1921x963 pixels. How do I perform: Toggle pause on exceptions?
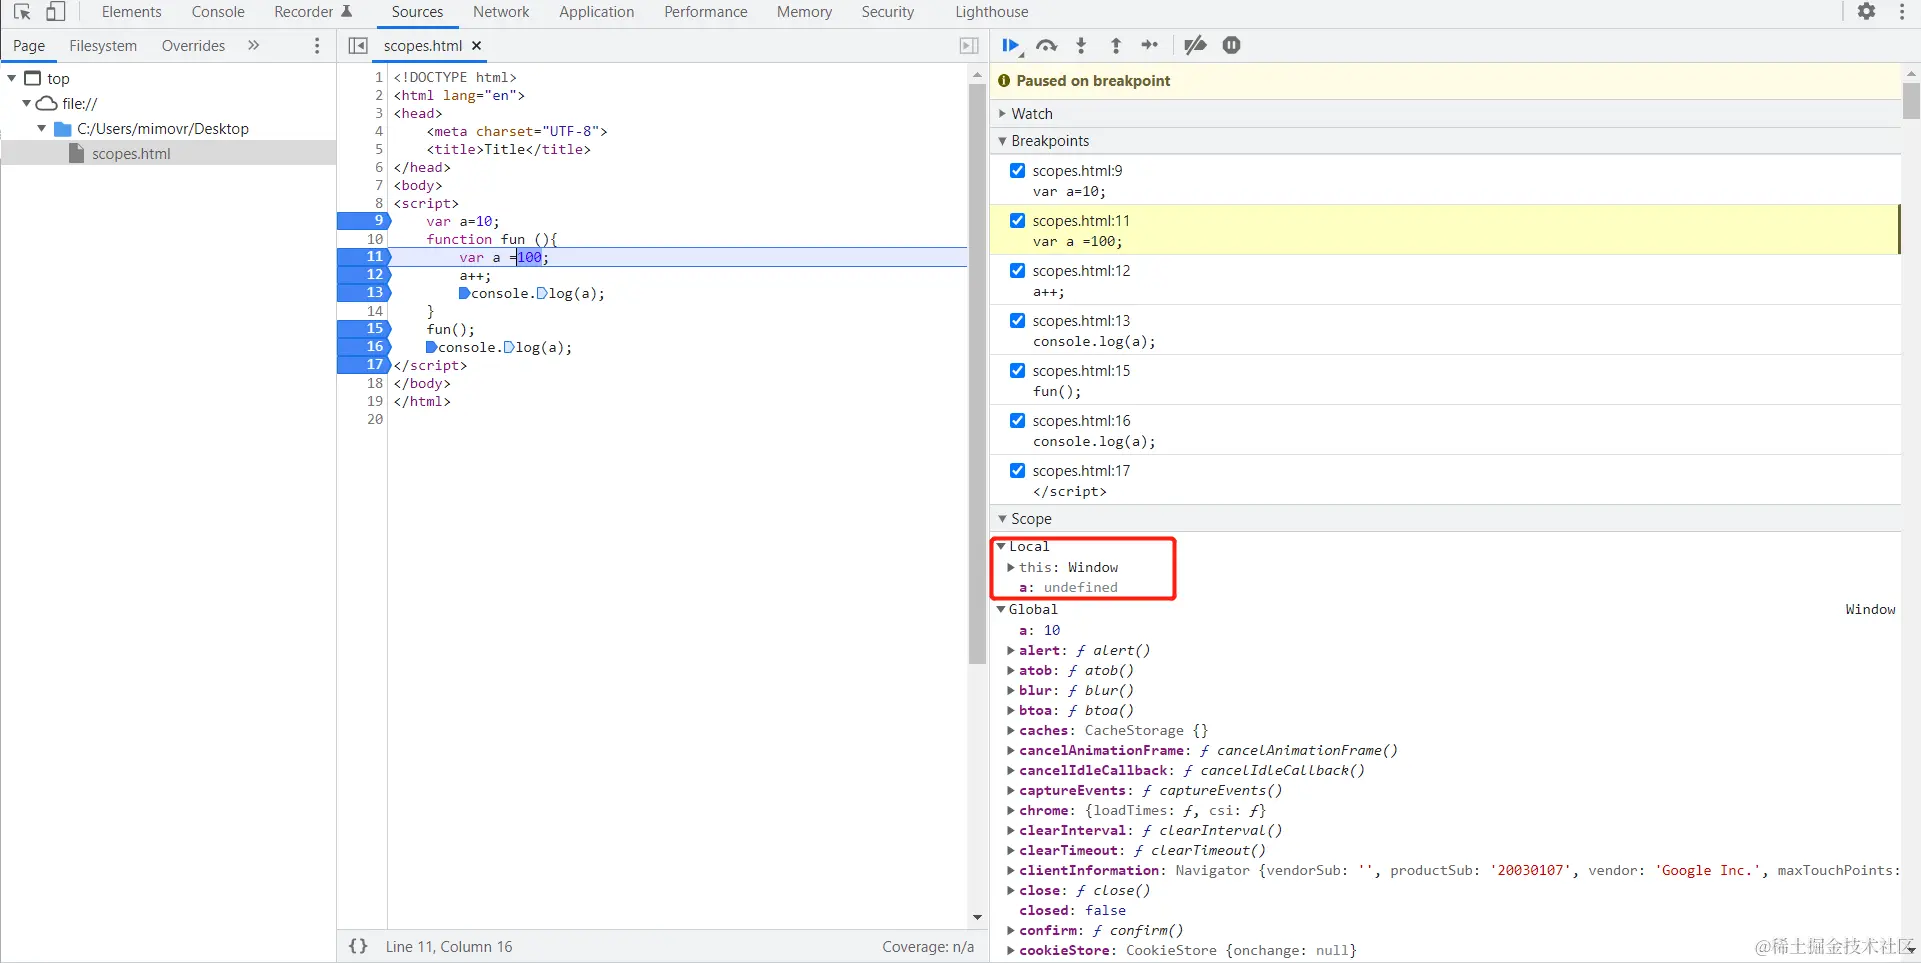click(x=1232, y=45)
